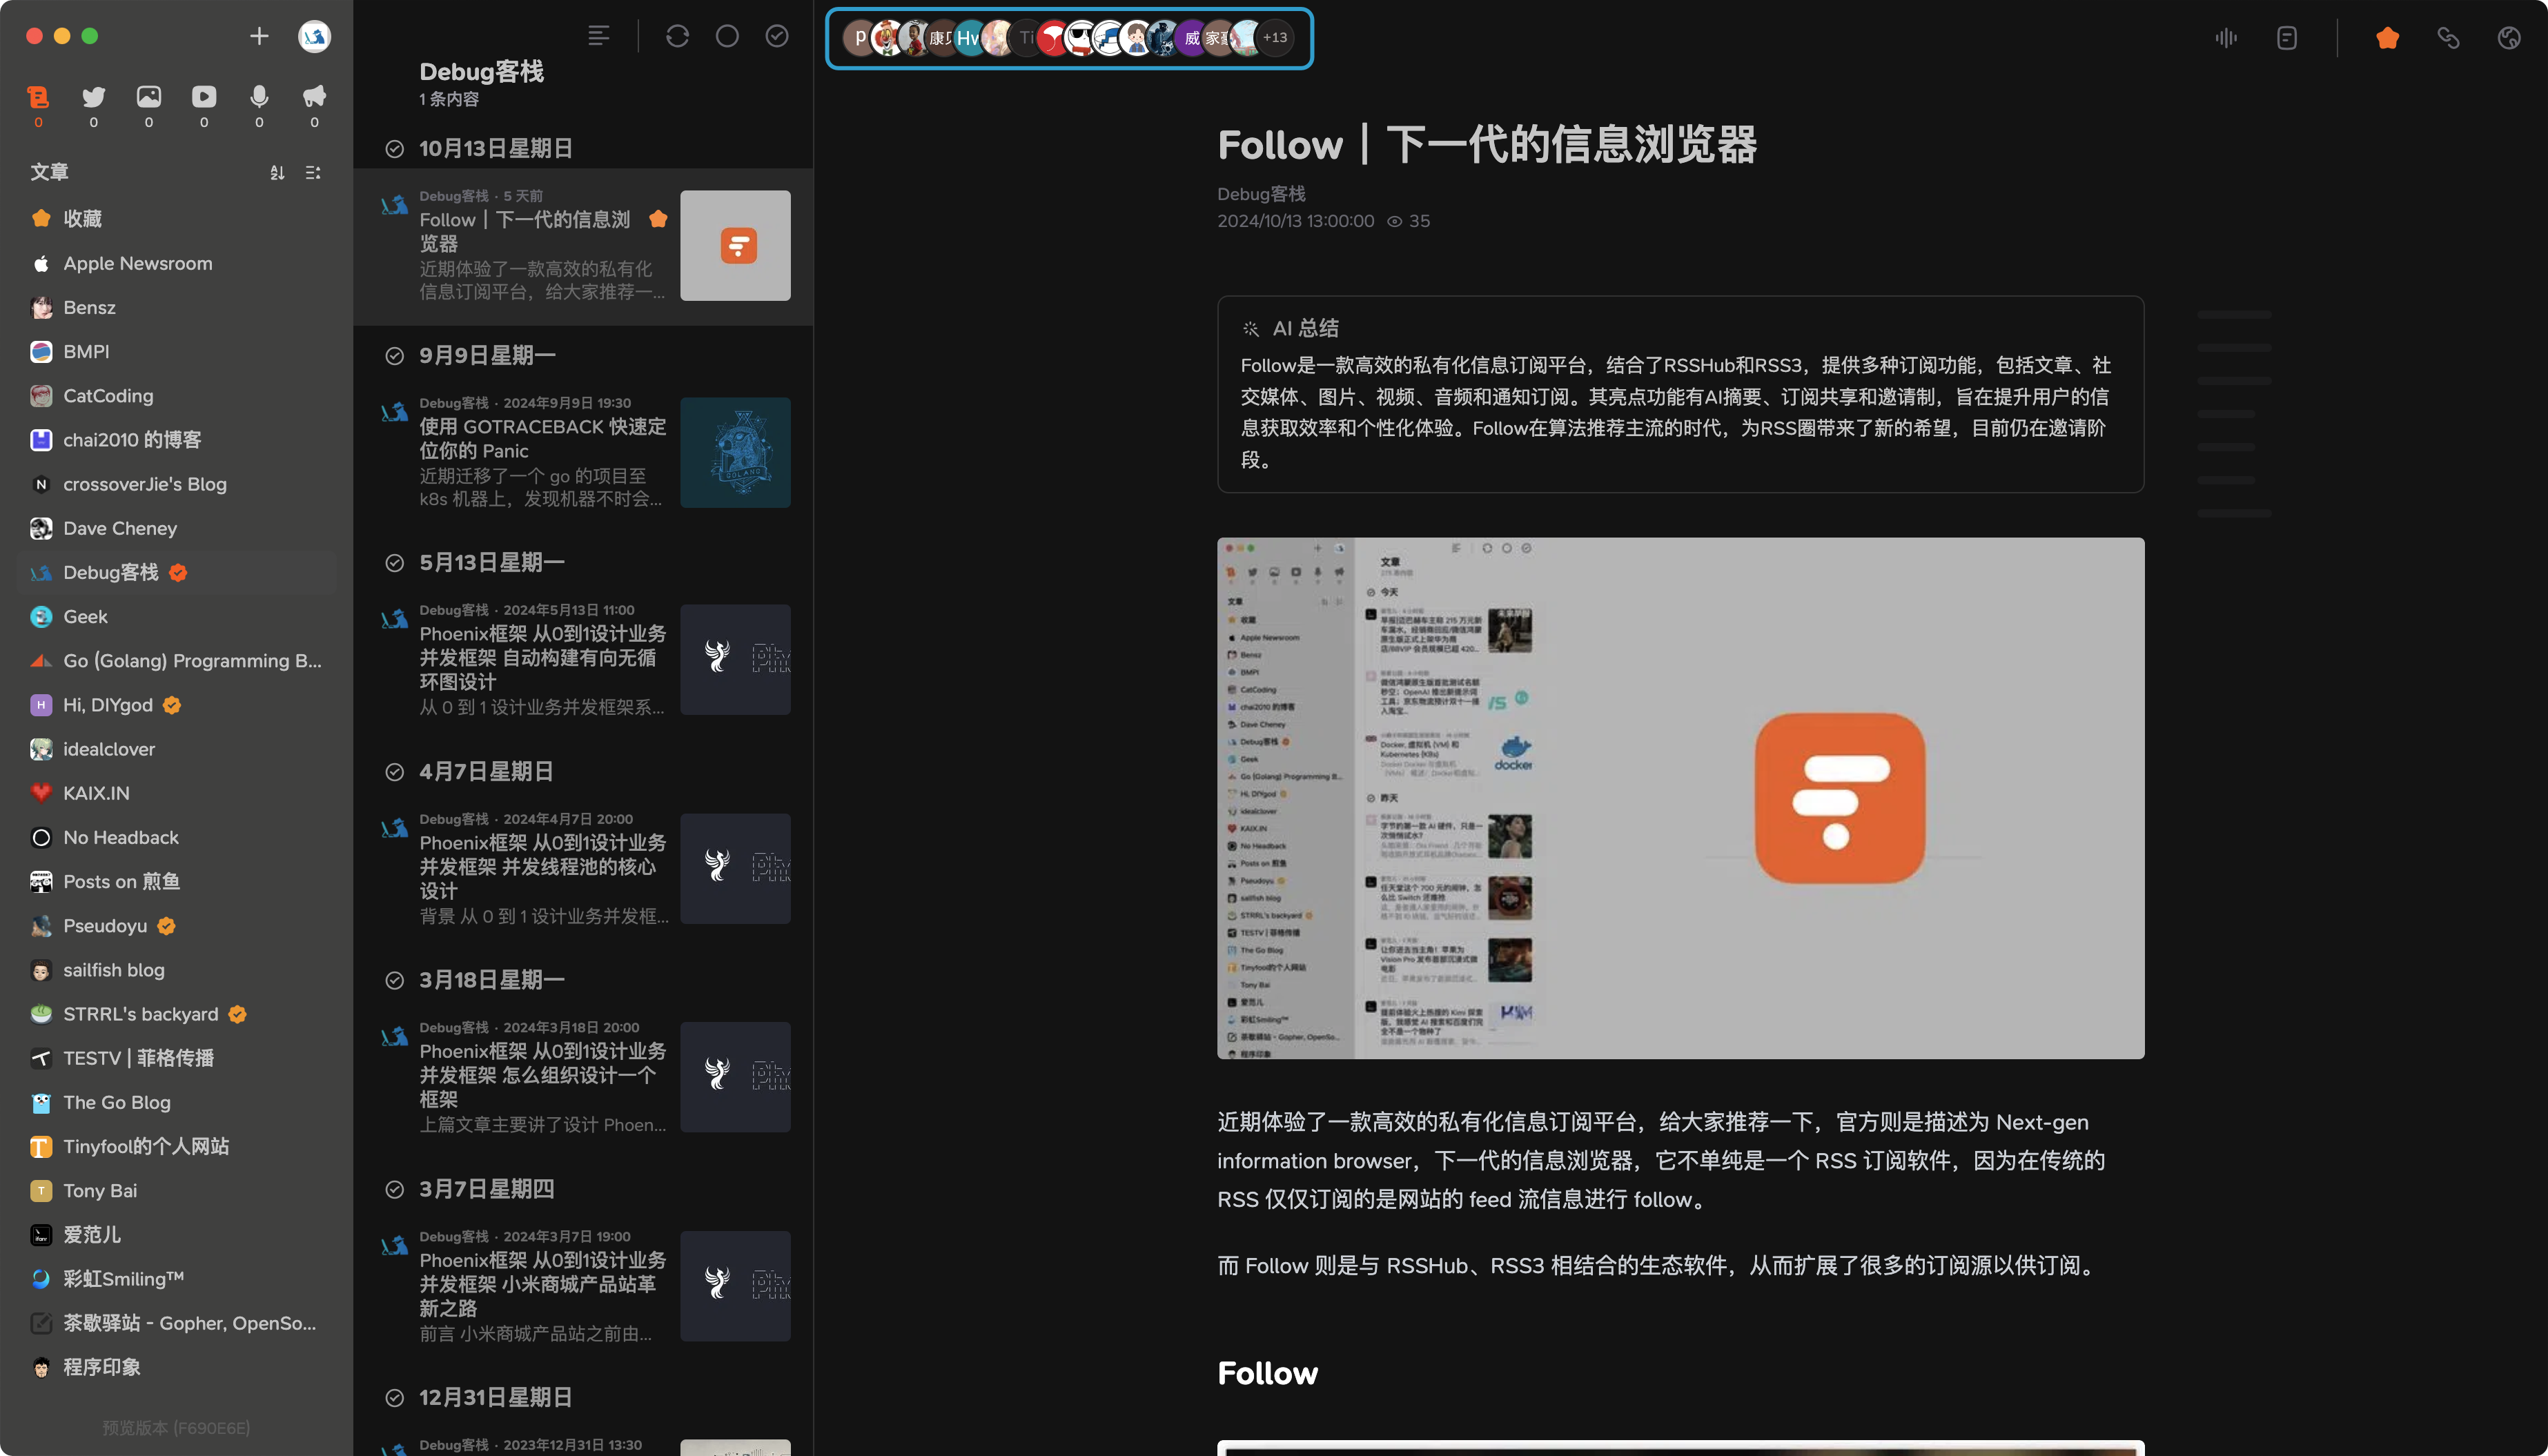Open the notifications megaphone tab
Viewport: 2548px width, 1456px height.
314,97
